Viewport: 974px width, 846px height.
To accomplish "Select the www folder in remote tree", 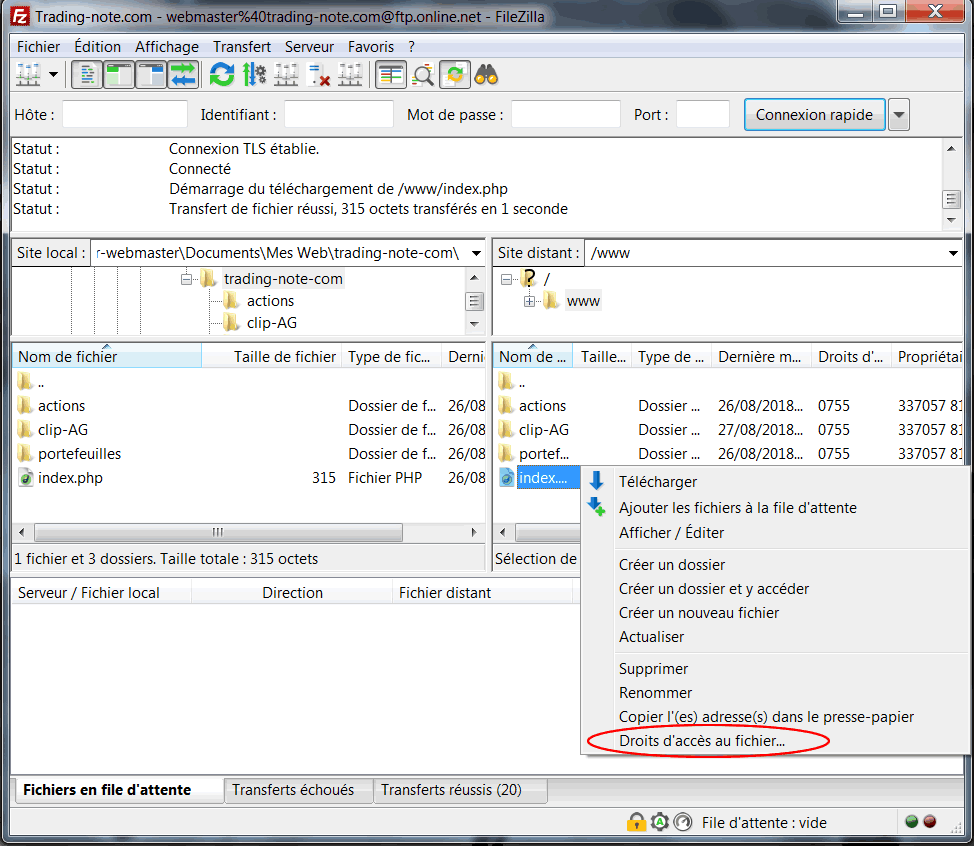I will click(x=583, y=301).
